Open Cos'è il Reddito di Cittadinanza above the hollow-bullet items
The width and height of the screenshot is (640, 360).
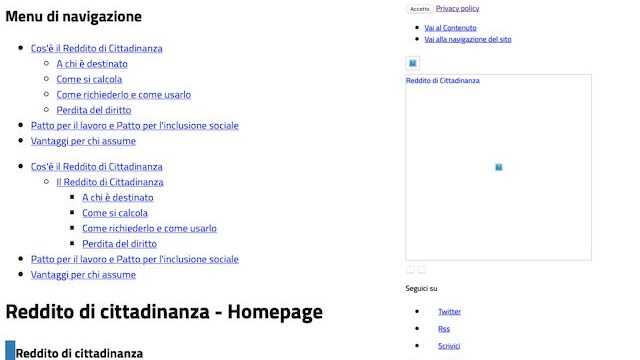point(97,48)
